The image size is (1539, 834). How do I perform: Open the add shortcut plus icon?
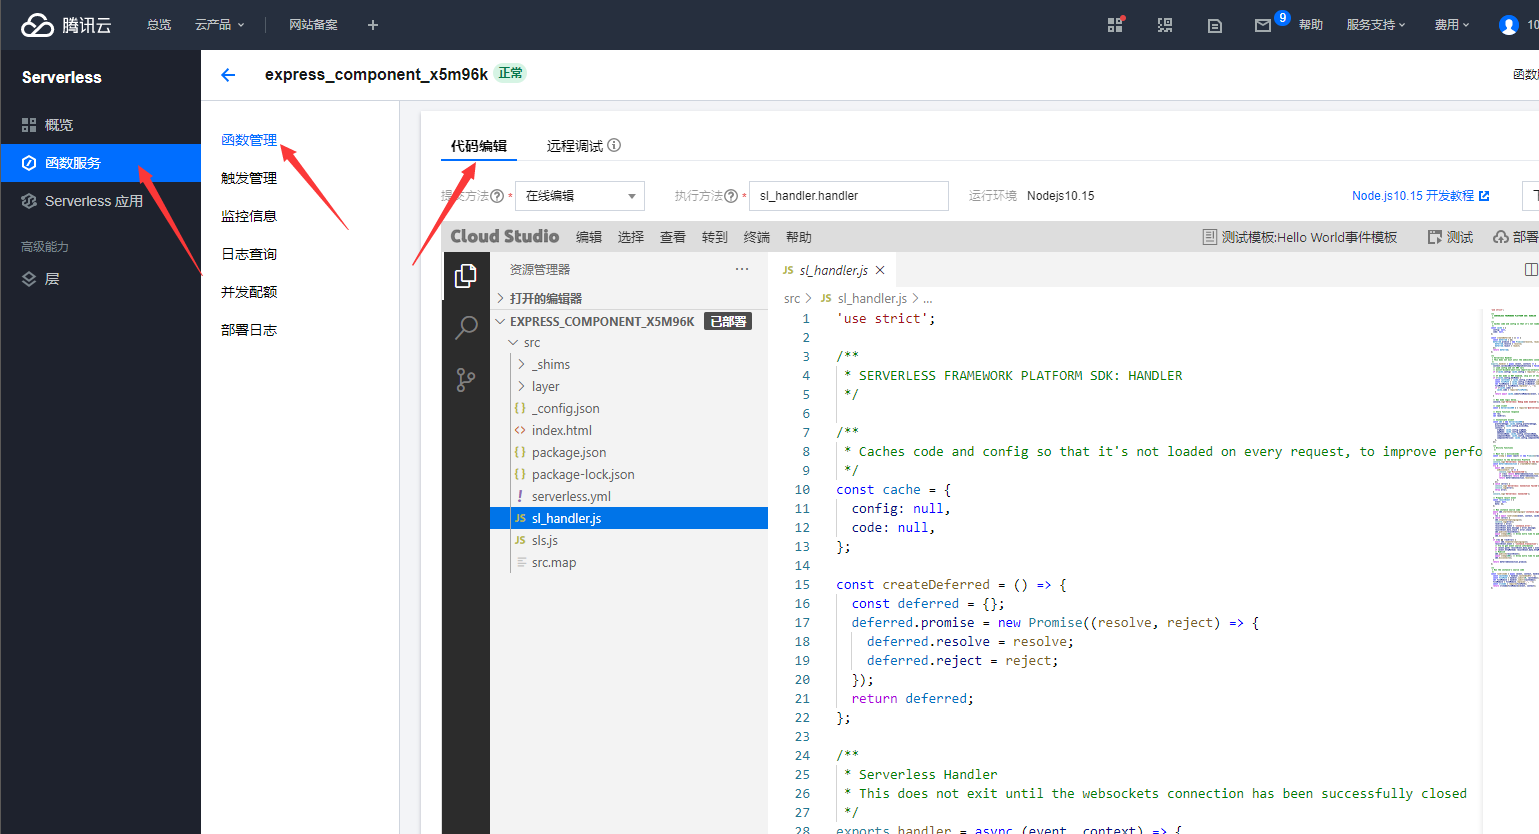click(373, 25)
